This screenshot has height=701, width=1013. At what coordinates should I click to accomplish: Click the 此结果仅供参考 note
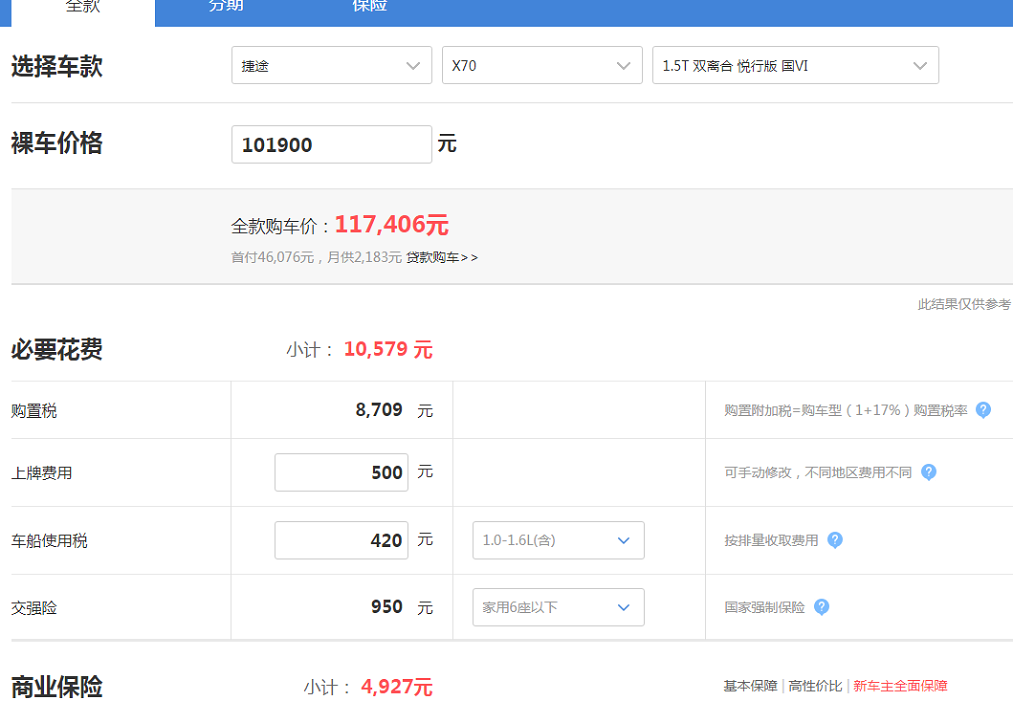point(965,304)
